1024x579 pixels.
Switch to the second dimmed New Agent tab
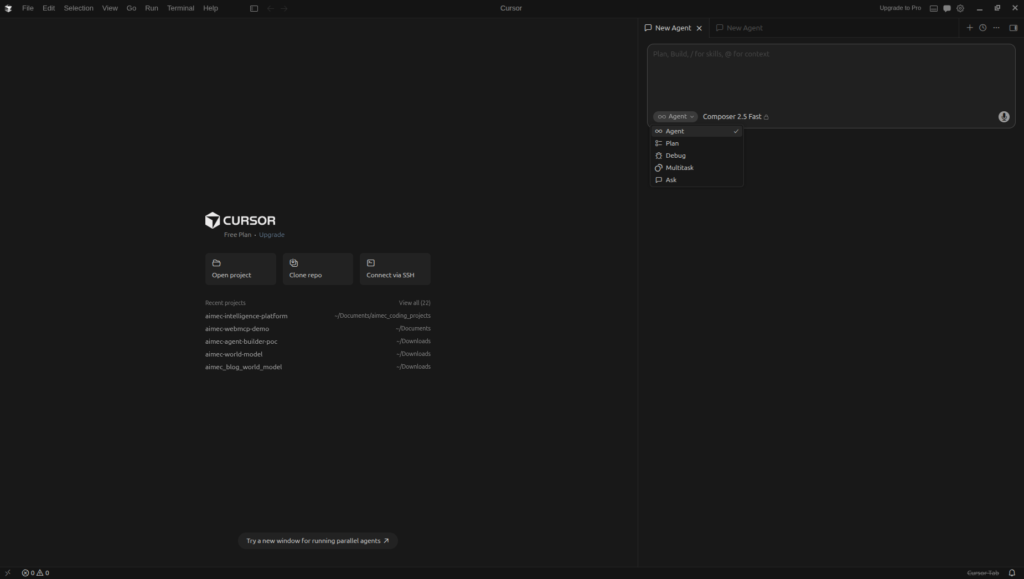tap(739, 28)
